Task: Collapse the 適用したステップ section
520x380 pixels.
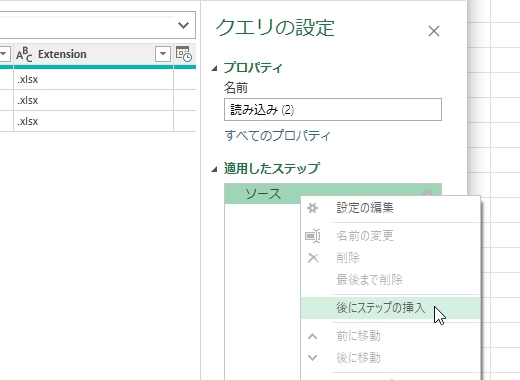Action: tap(214, 169)
